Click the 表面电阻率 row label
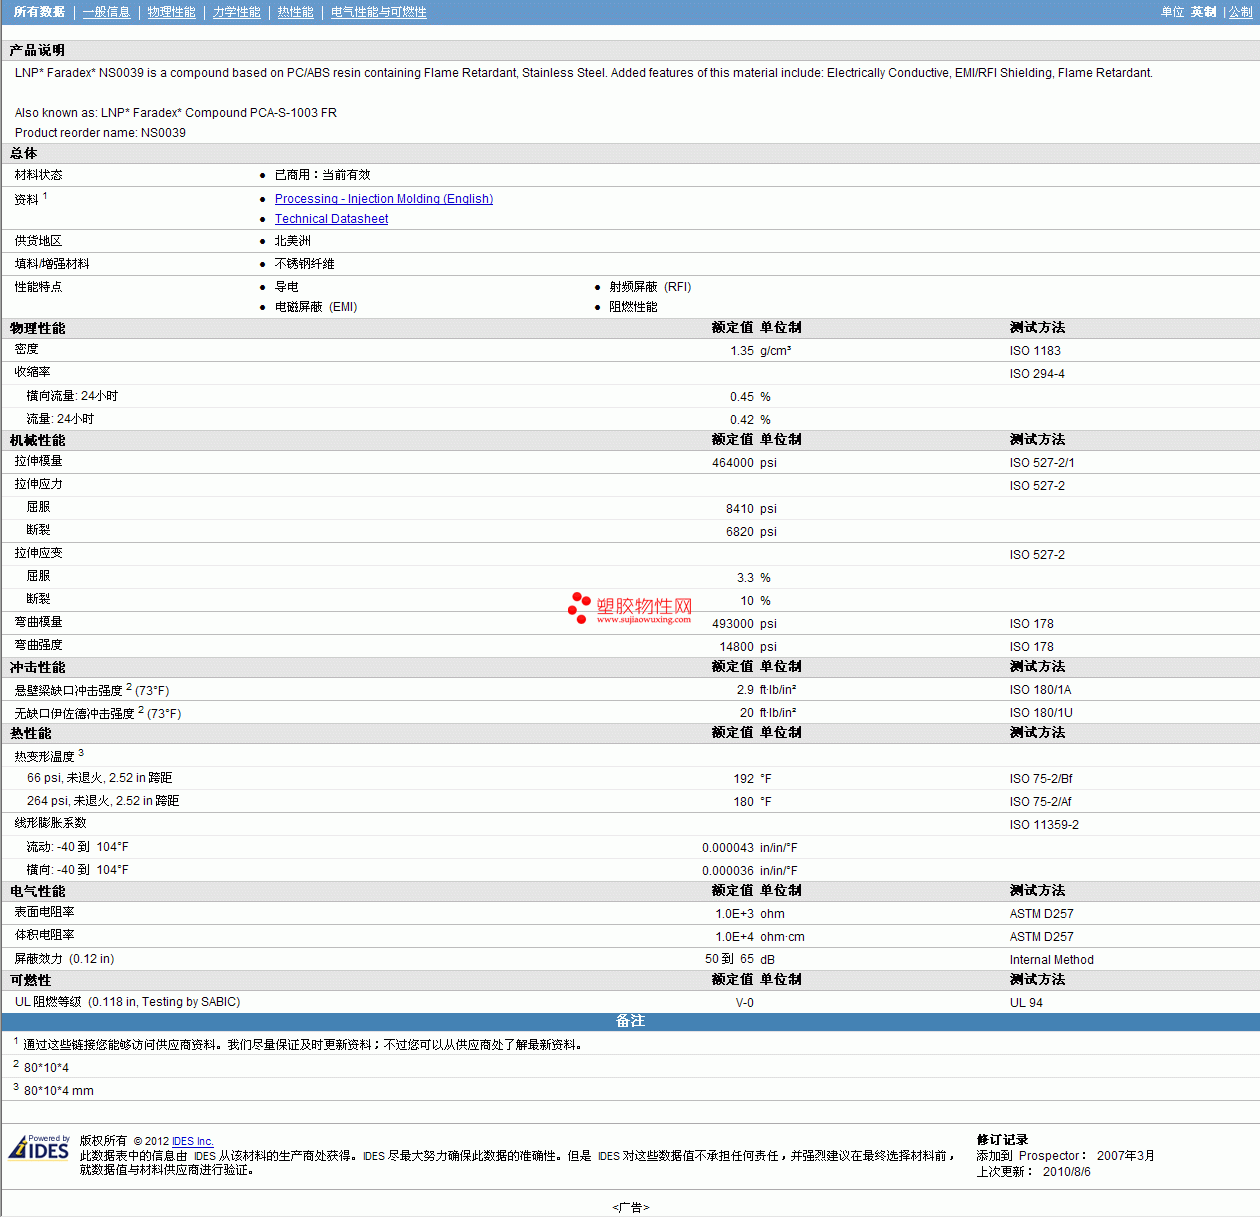The width and height of the screenshot is (1260, 1217). pos(45,912)
